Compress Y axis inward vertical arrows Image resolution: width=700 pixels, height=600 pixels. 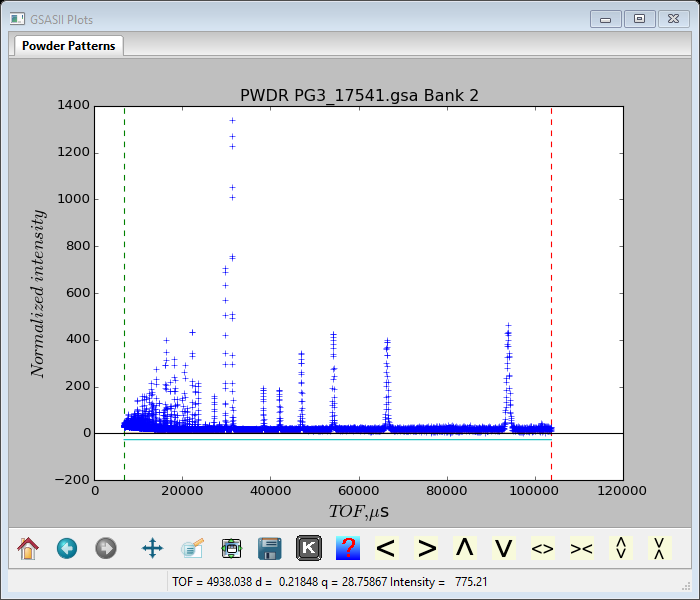pyautogui.click(x=659, y=548)
